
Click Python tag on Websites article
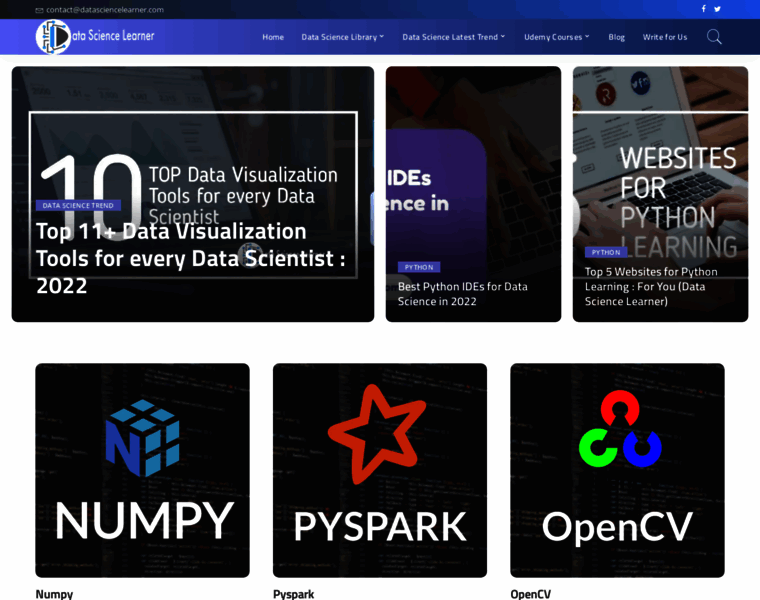click(606, 253)
